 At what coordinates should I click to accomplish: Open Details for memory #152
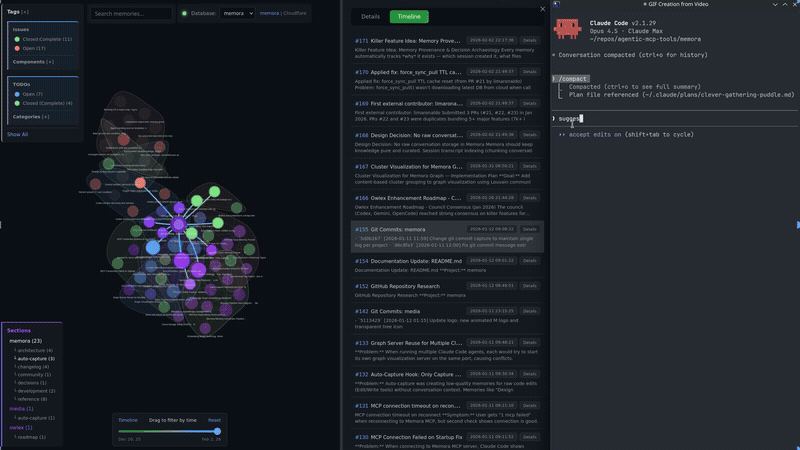point(530,286)
